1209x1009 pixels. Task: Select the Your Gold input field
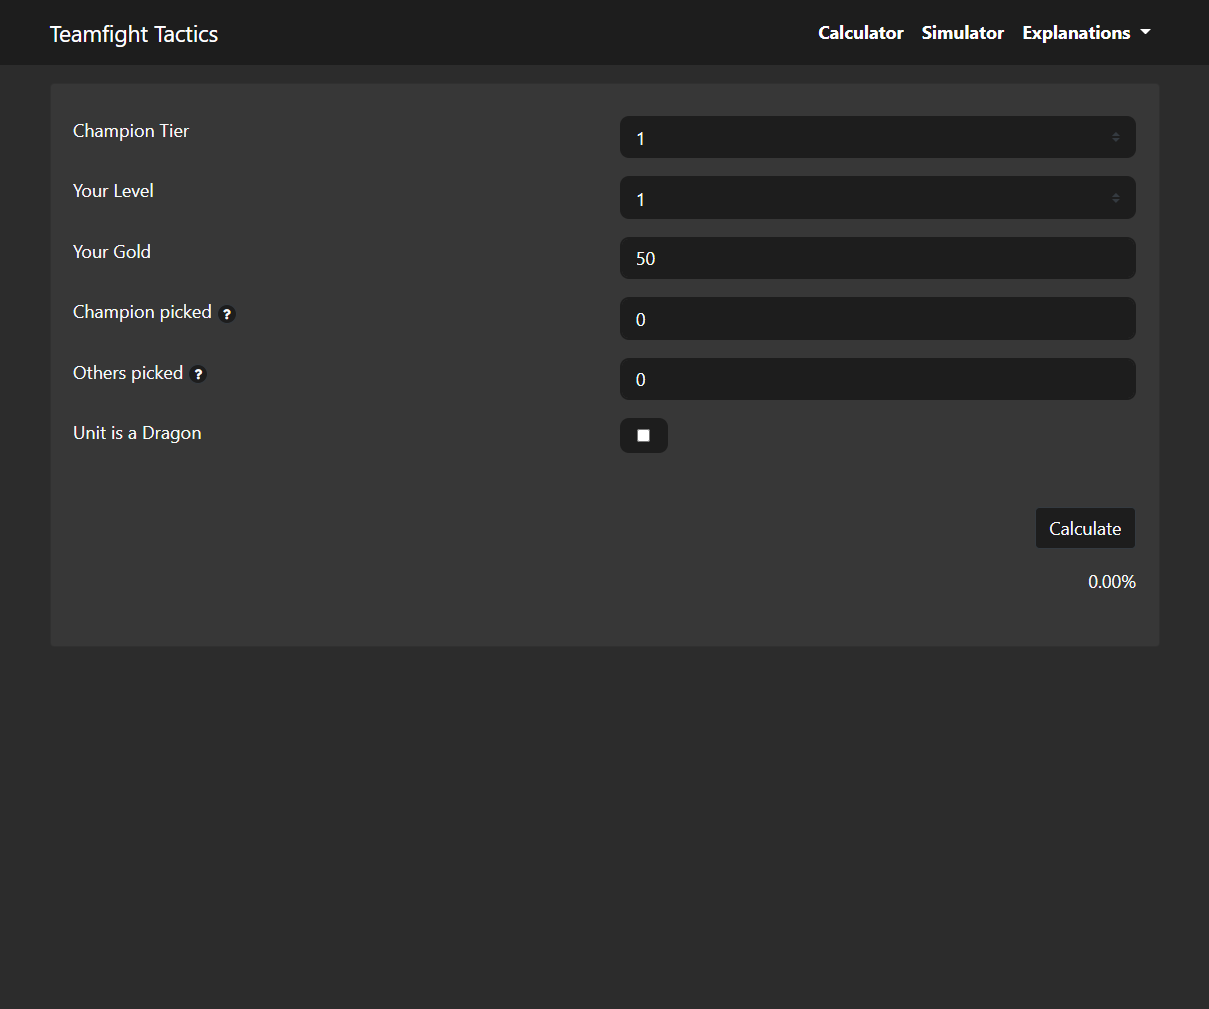(x=878, y=258)
